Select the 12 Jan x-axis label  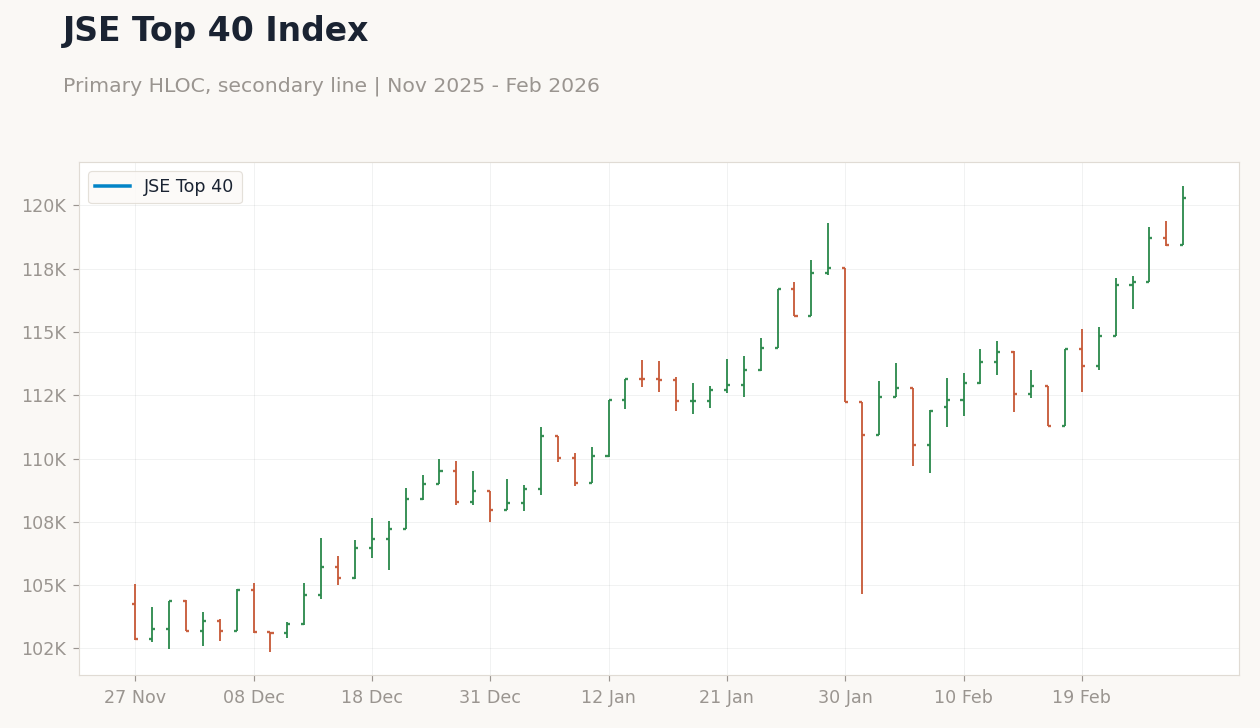[608, 698]
